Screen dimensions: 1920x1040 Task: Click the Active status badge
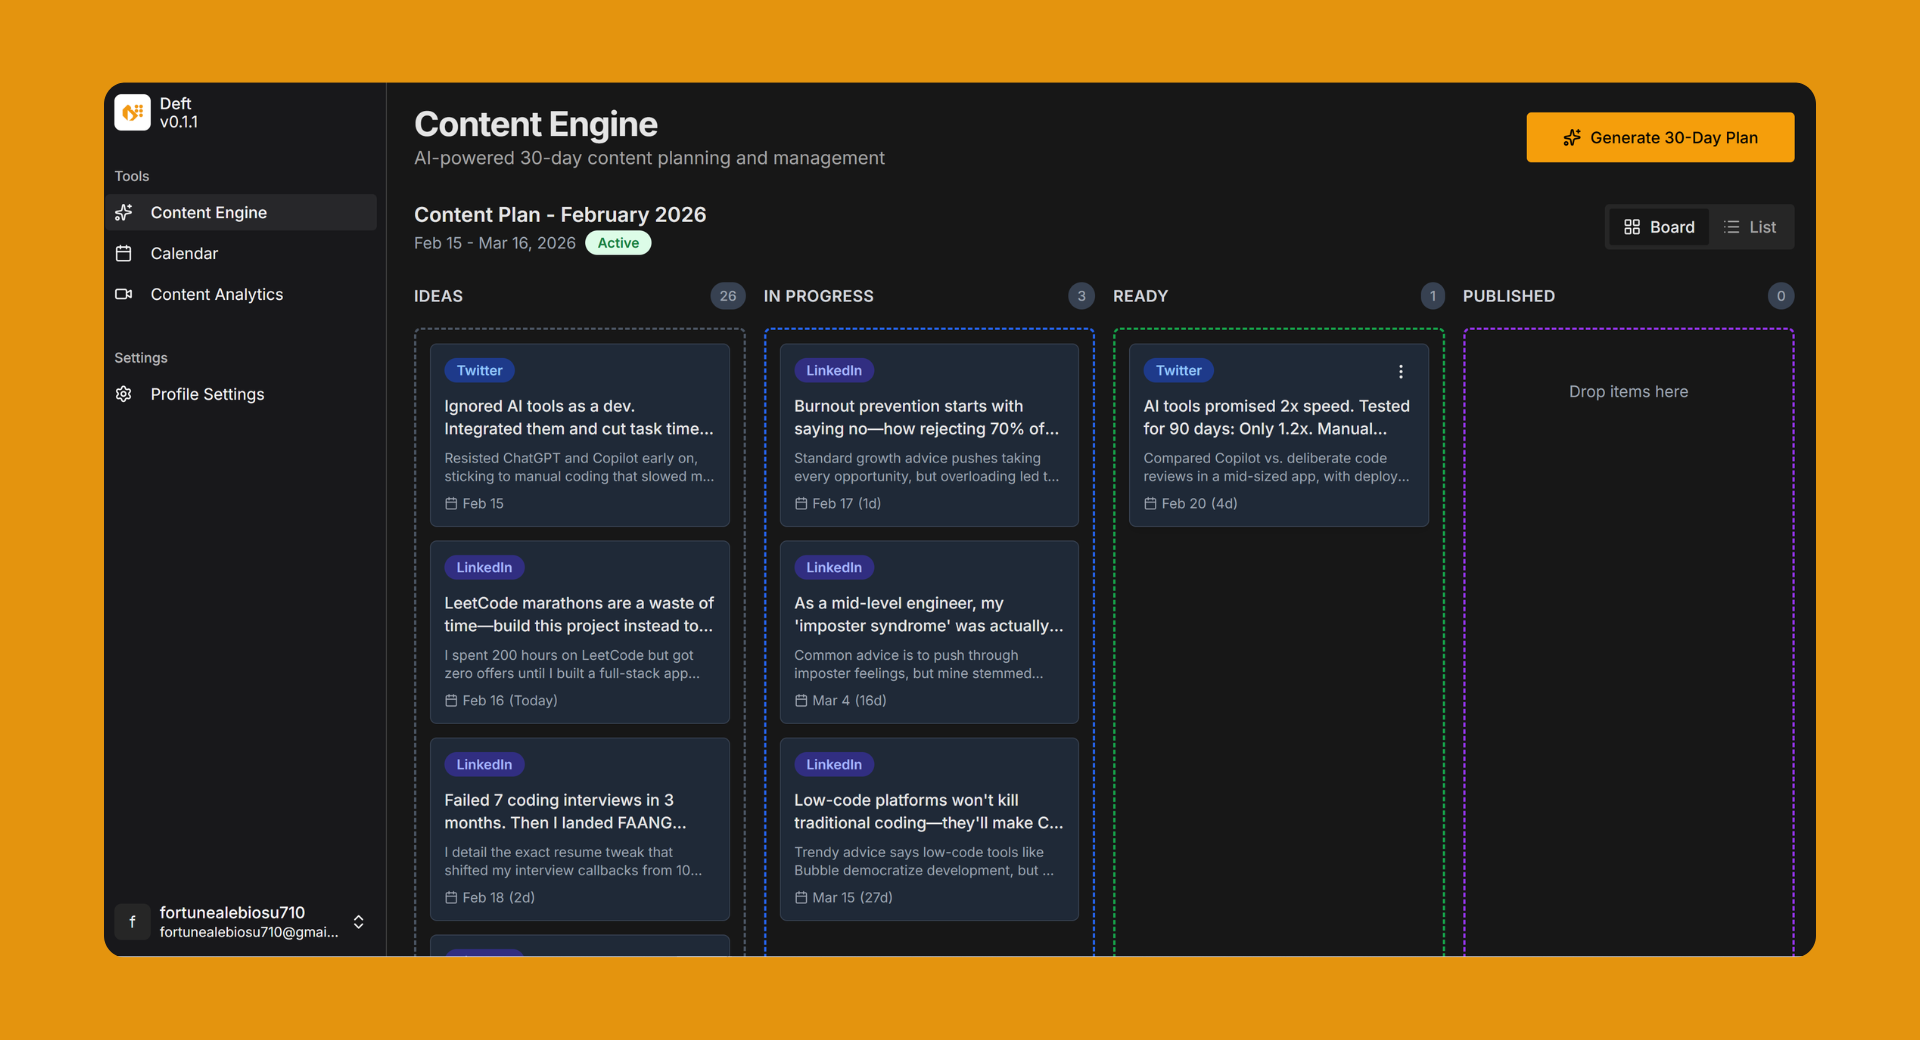[618, 243]
